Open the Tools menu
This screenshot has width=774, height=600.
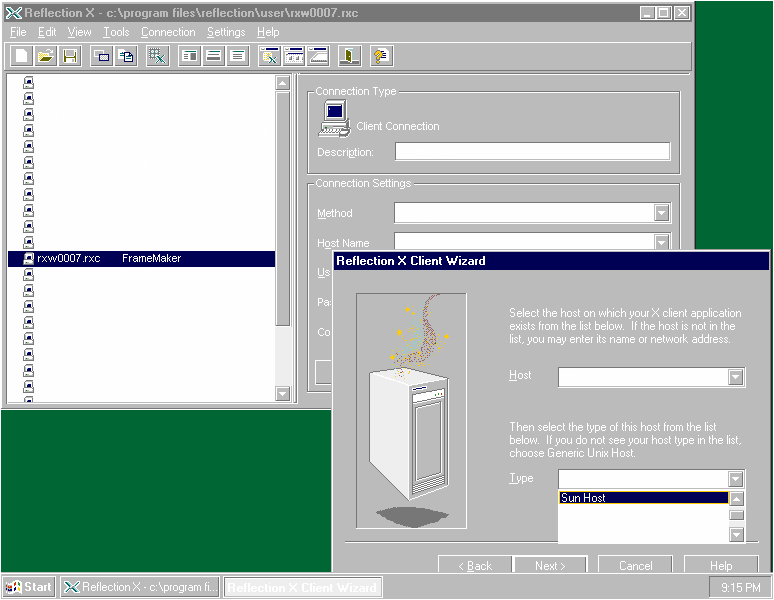pos(116,32)
